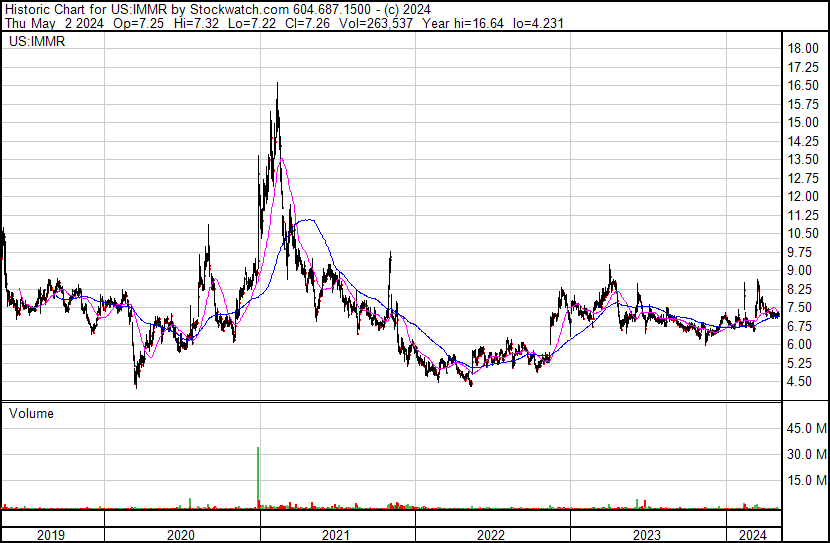The image size is (830, 543).
Task: Click the 30.0 M volume axis label
Action: [807, 454]
